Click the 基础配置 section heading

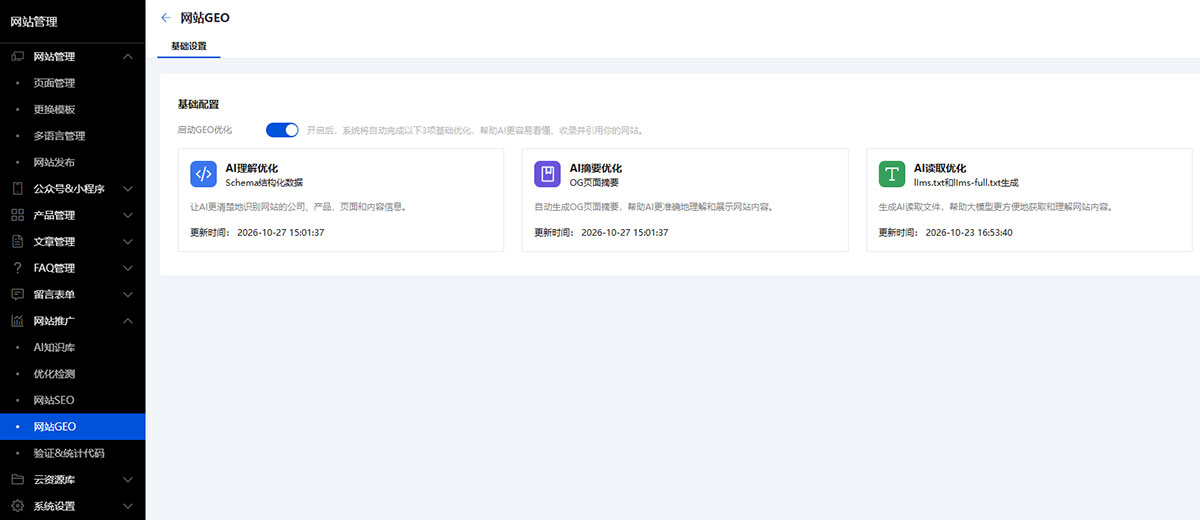(x=198, y=104)
